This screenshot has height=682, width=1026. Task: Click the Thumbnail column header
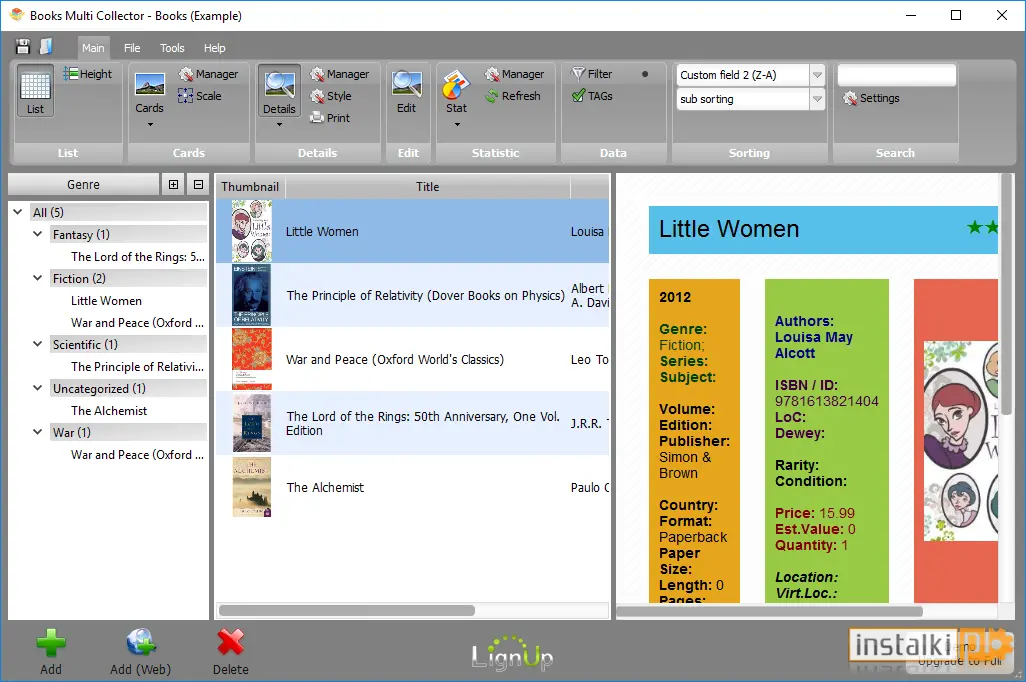[250, 187]
